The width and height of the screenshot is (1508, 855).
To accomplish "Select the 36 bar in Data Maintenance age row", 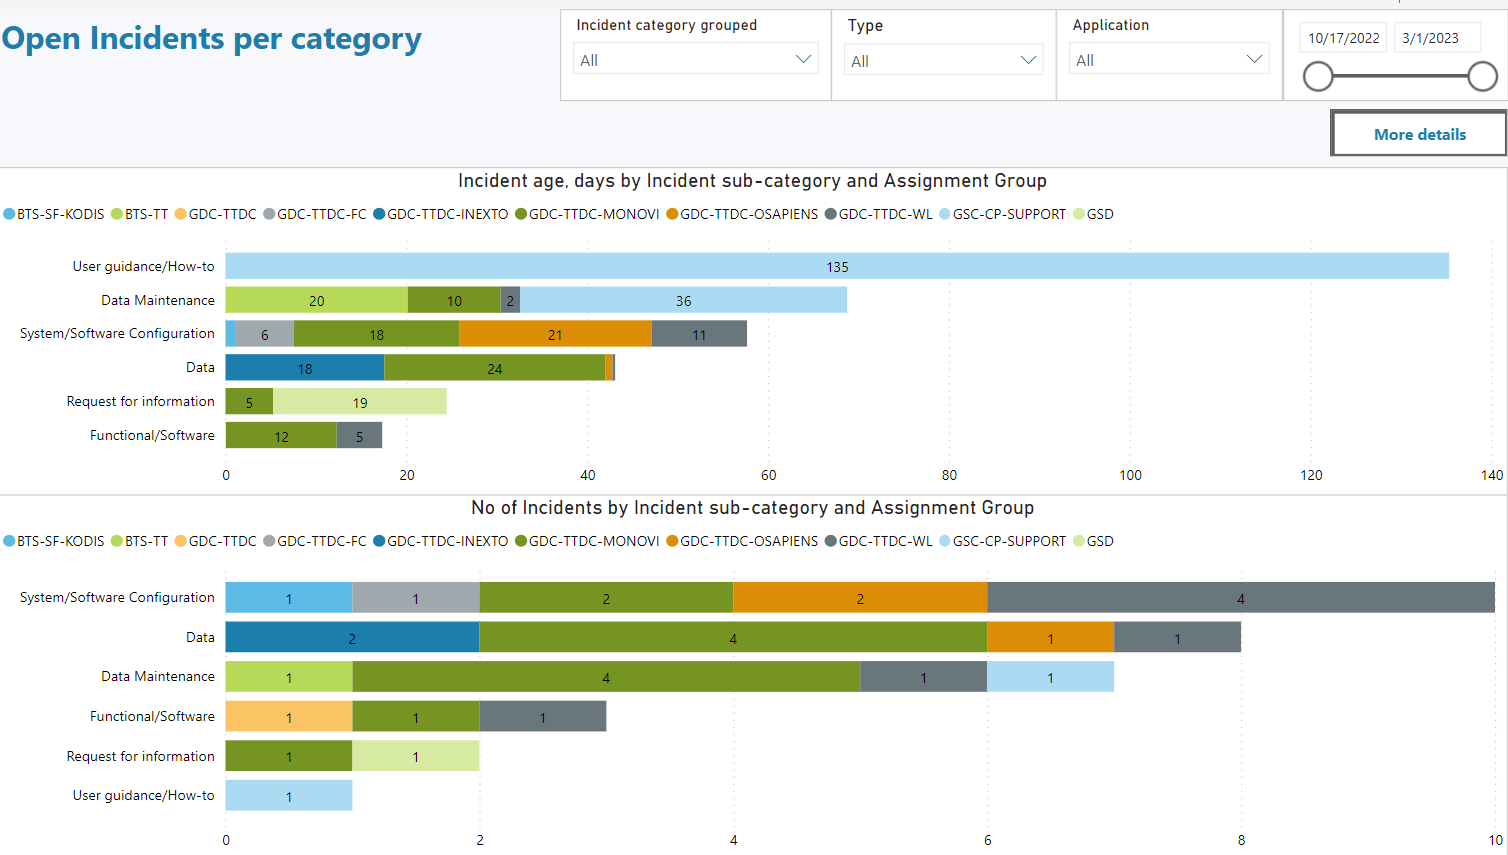I will pos(683,300).
